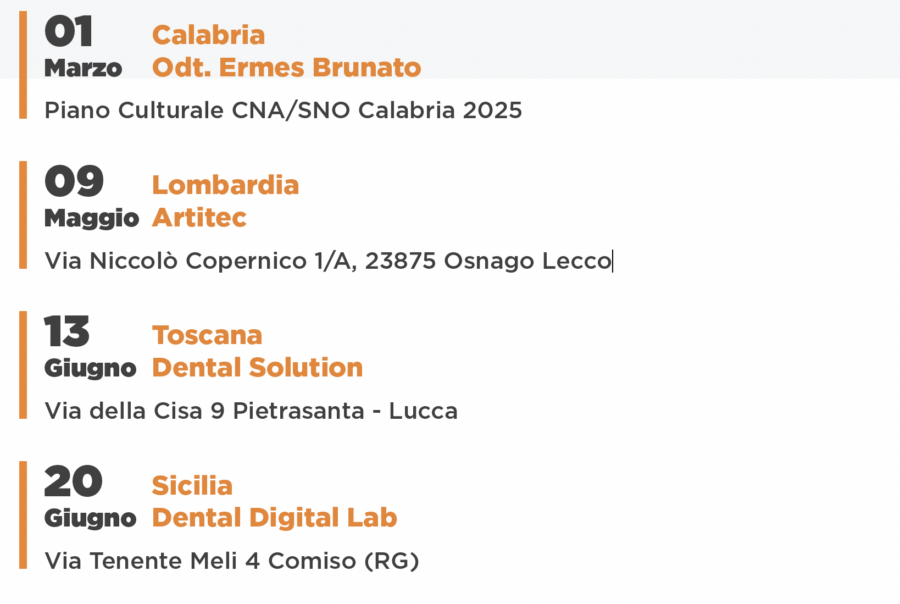Click the Giugno label under 20

tap(91, 519)
